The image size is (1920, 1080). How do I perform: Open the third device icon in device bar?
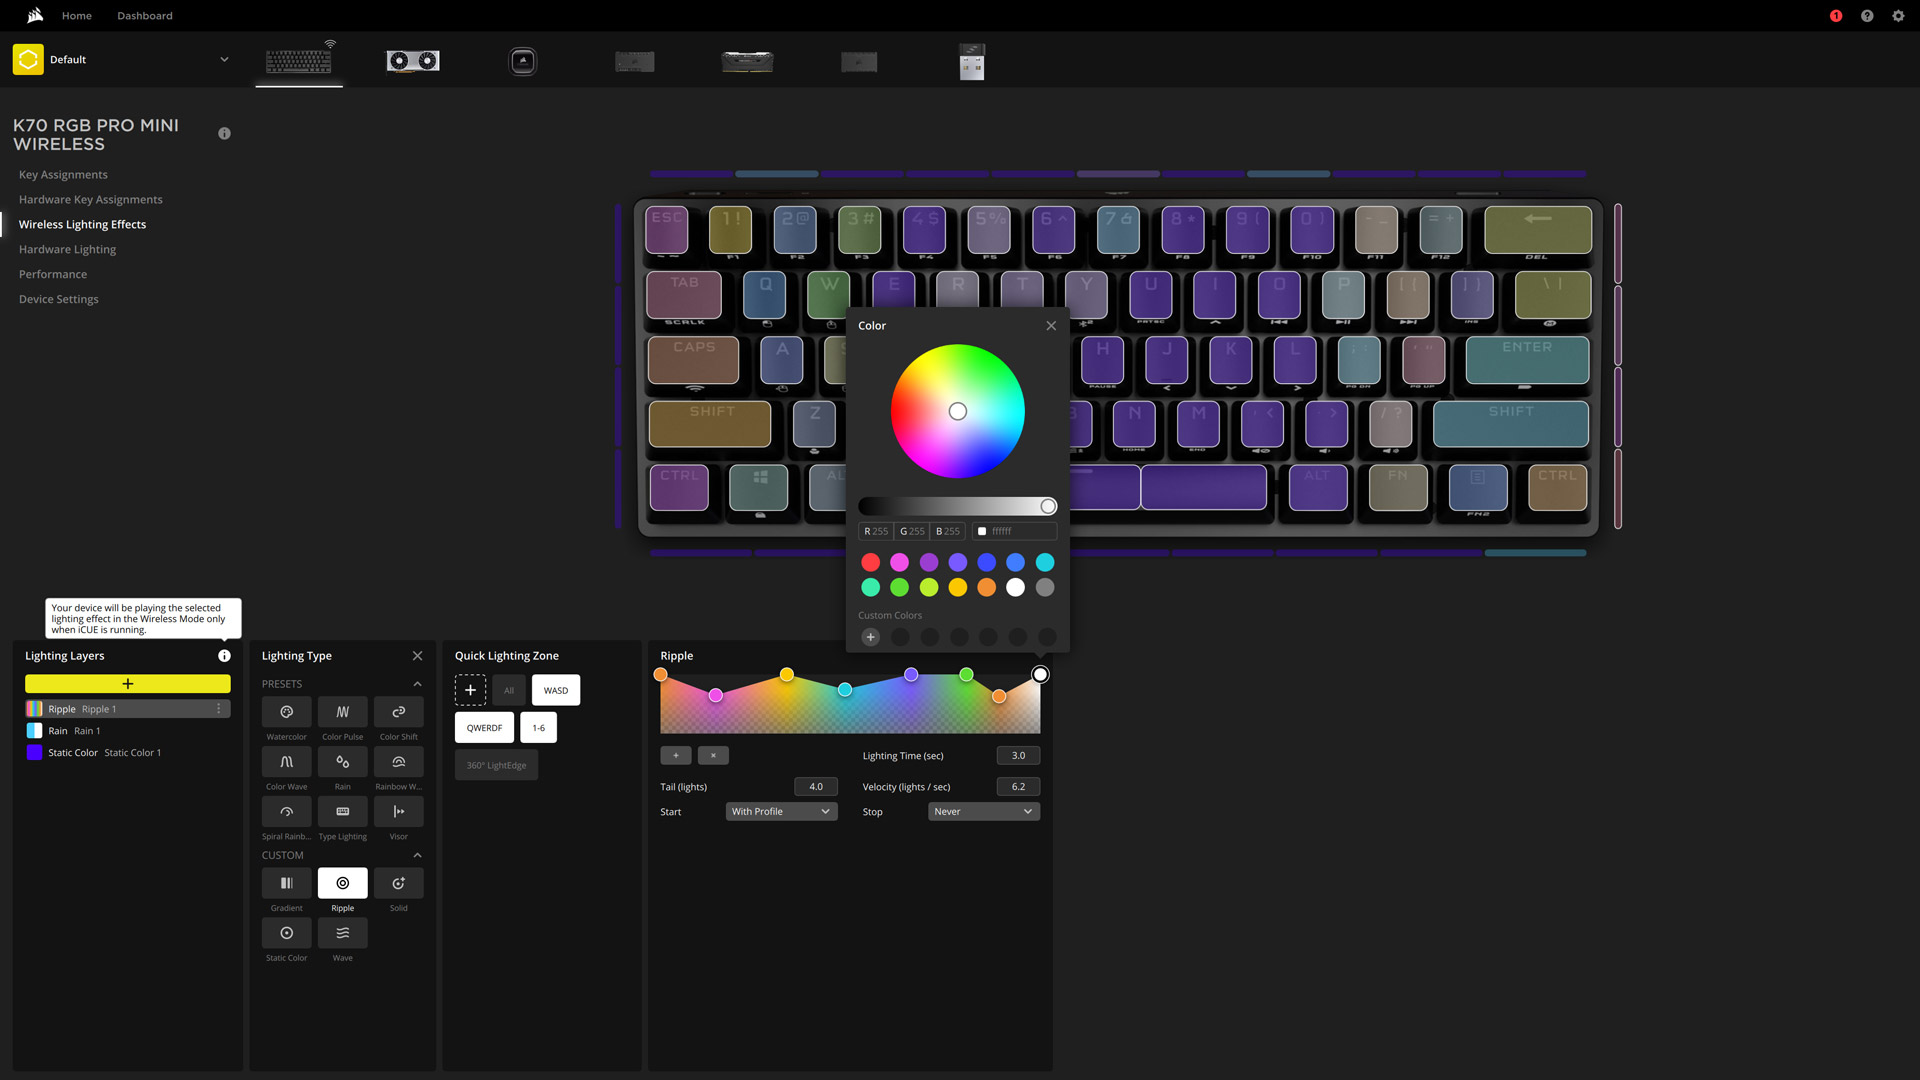(523, 61)
